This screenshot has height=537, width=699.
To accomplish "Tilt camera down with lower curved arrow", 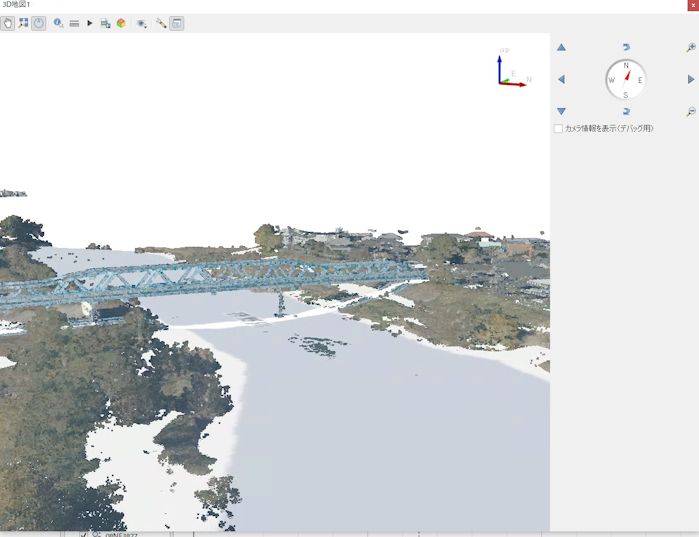I will coord(626,111).
